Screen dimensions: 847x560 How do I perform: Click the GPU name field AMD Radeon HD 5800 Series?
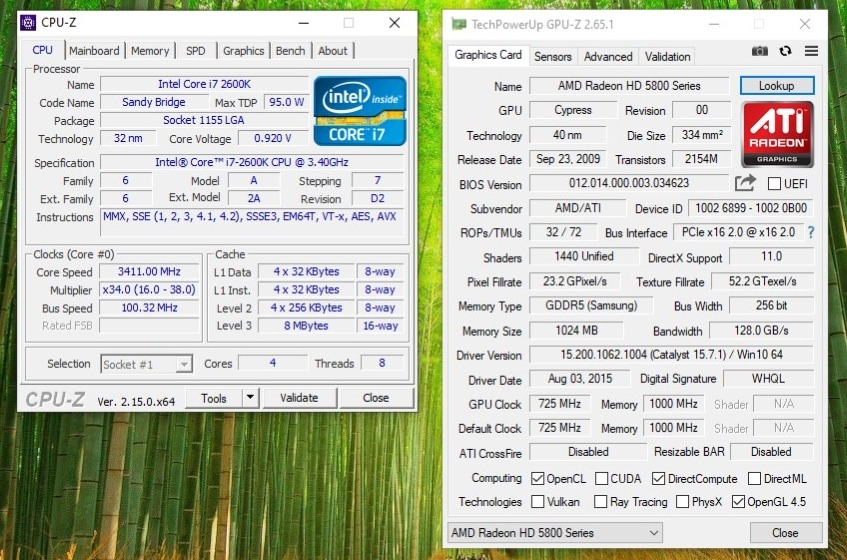tap(629, 86)
